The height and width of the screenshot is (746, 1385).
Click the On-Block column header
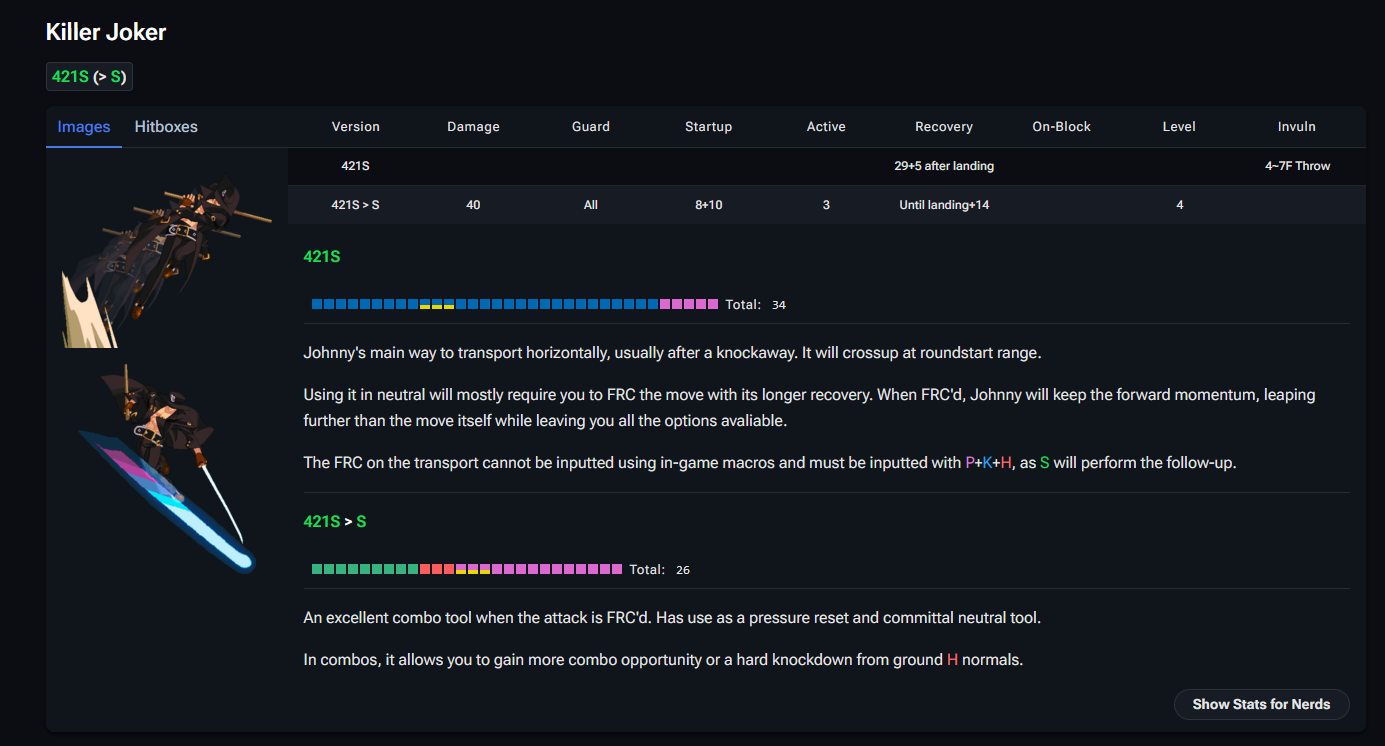1062,127
